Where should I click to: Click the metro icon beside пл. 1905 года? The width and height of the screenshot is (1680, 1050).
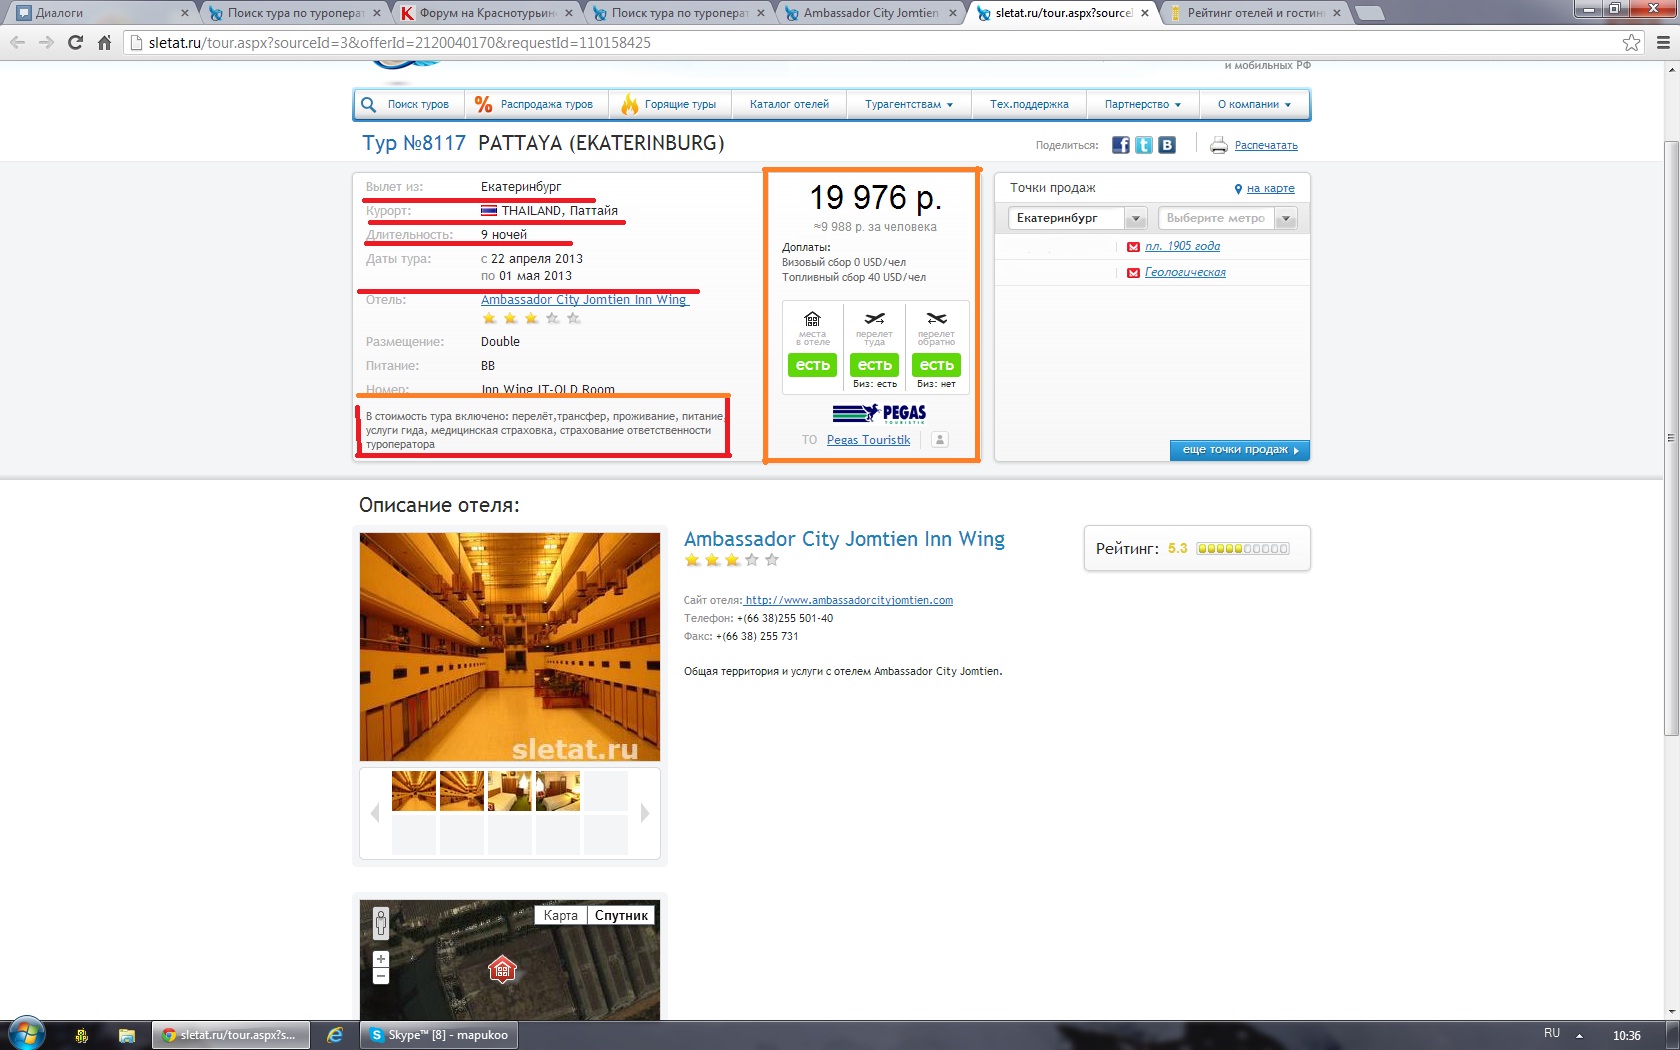coord(1133,247)
